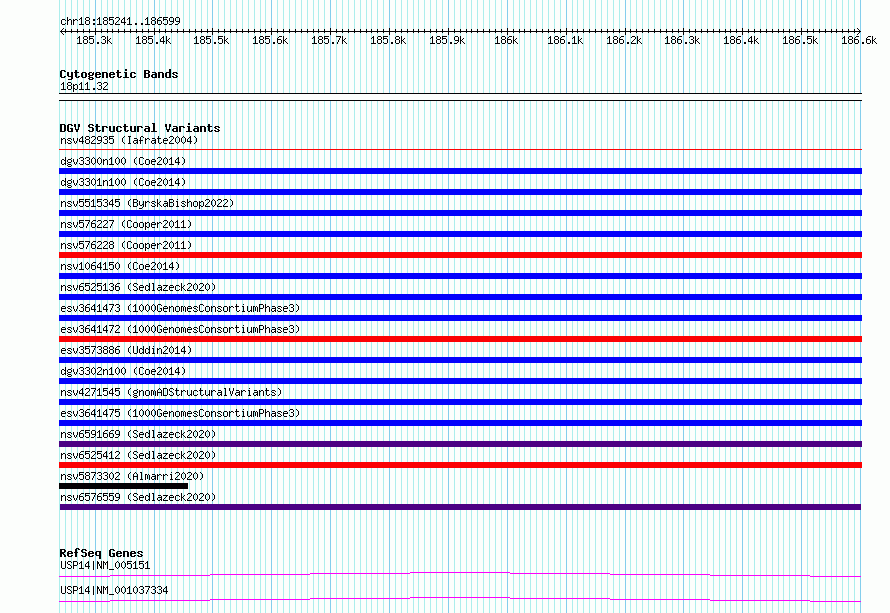Click the 185.3k ruler tick label
Screen dimensions: 890x613
(x=94, y=40)
